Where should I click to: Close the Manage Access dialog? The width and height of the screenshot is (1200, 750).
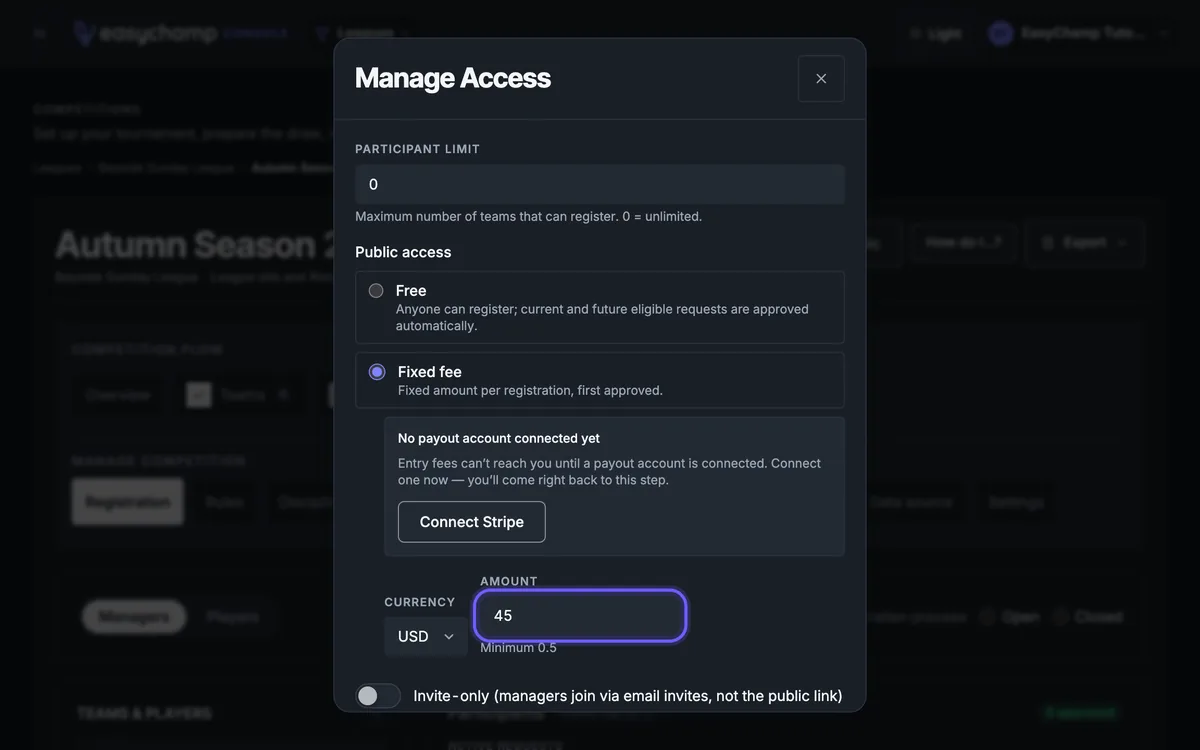click(821, 79)
